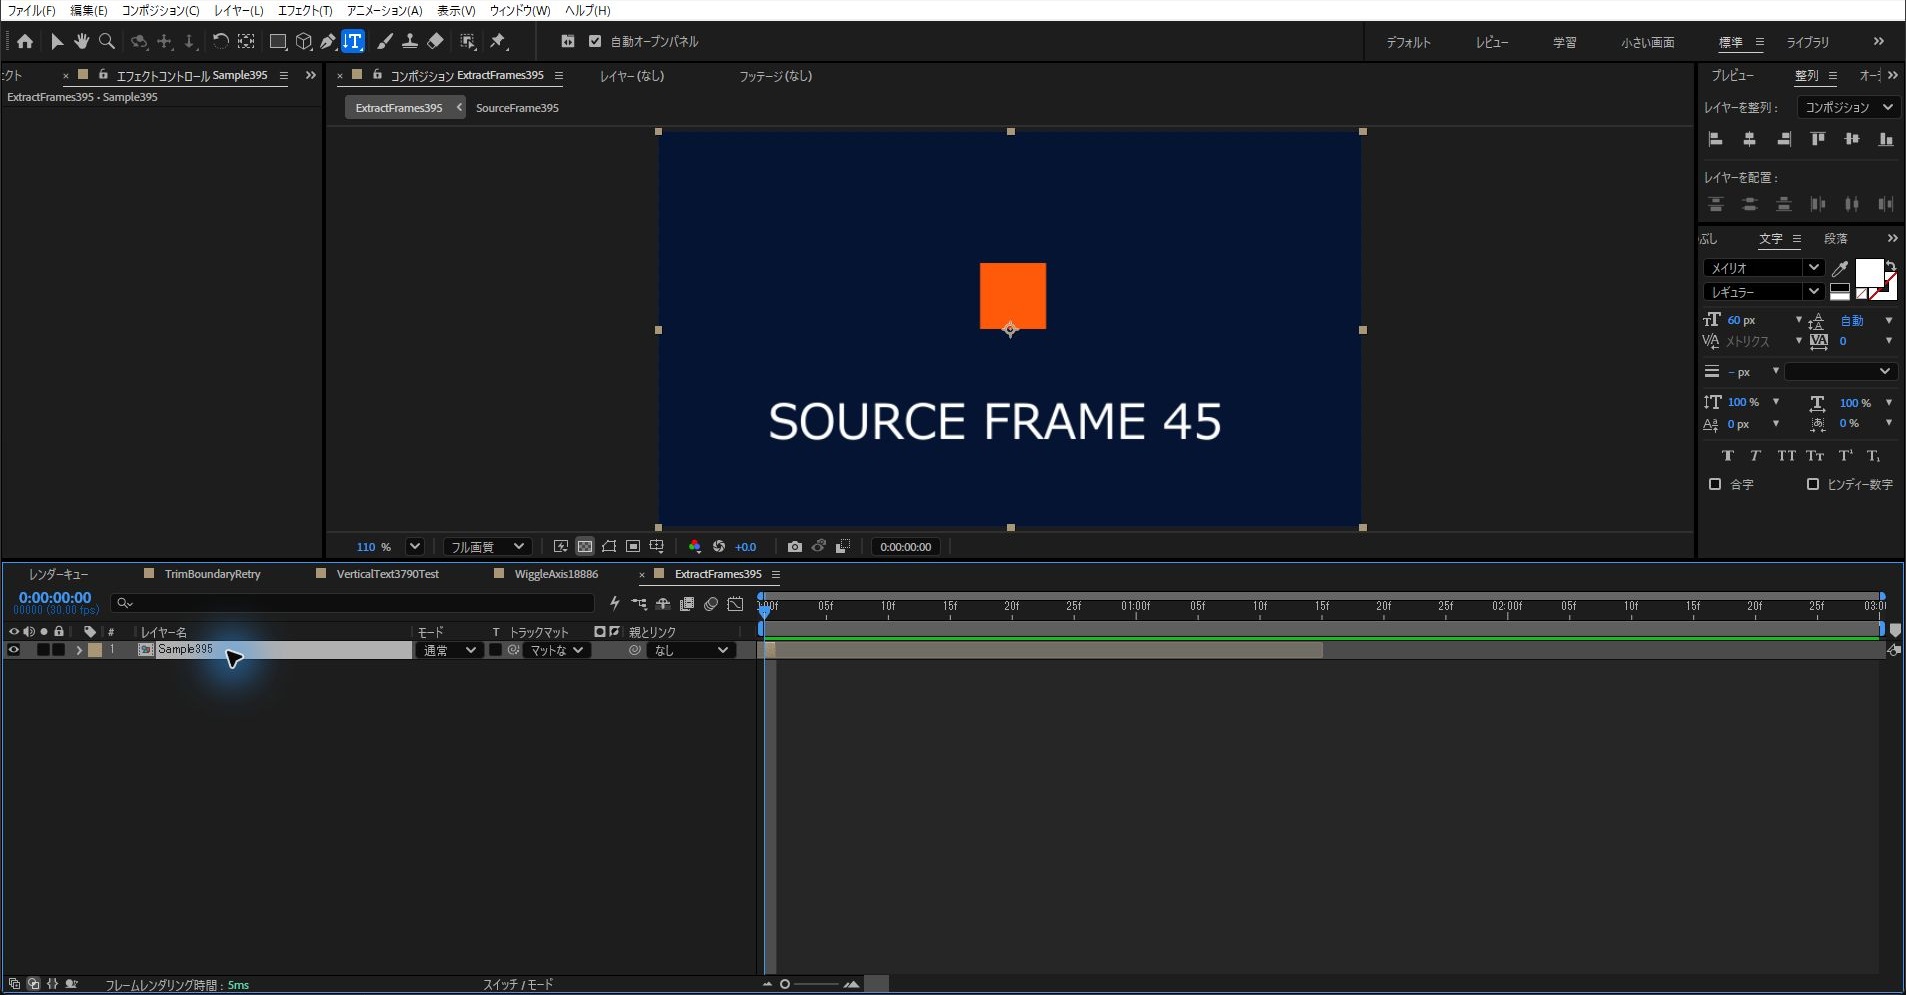1906x995 pixels.
Task: Switch to the WiggleAxis18886 timeline tab
Action: (556, 574)
